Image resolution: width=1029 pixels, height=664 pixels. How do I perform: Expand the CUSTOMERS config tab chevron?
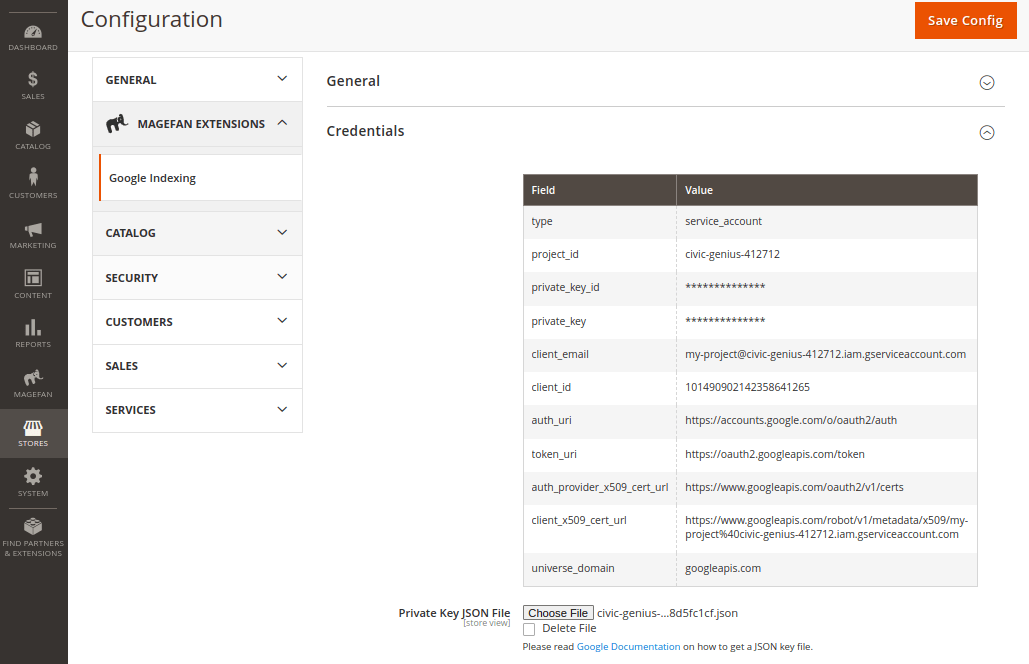click(x=282, y=321)
